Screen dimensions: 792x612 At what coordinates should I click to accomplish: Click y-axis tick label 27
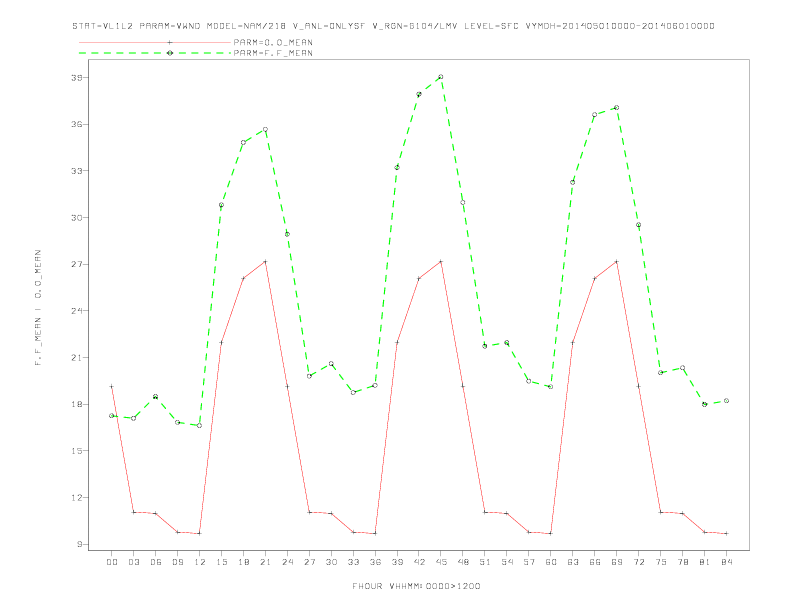click(x=77, y=264)
